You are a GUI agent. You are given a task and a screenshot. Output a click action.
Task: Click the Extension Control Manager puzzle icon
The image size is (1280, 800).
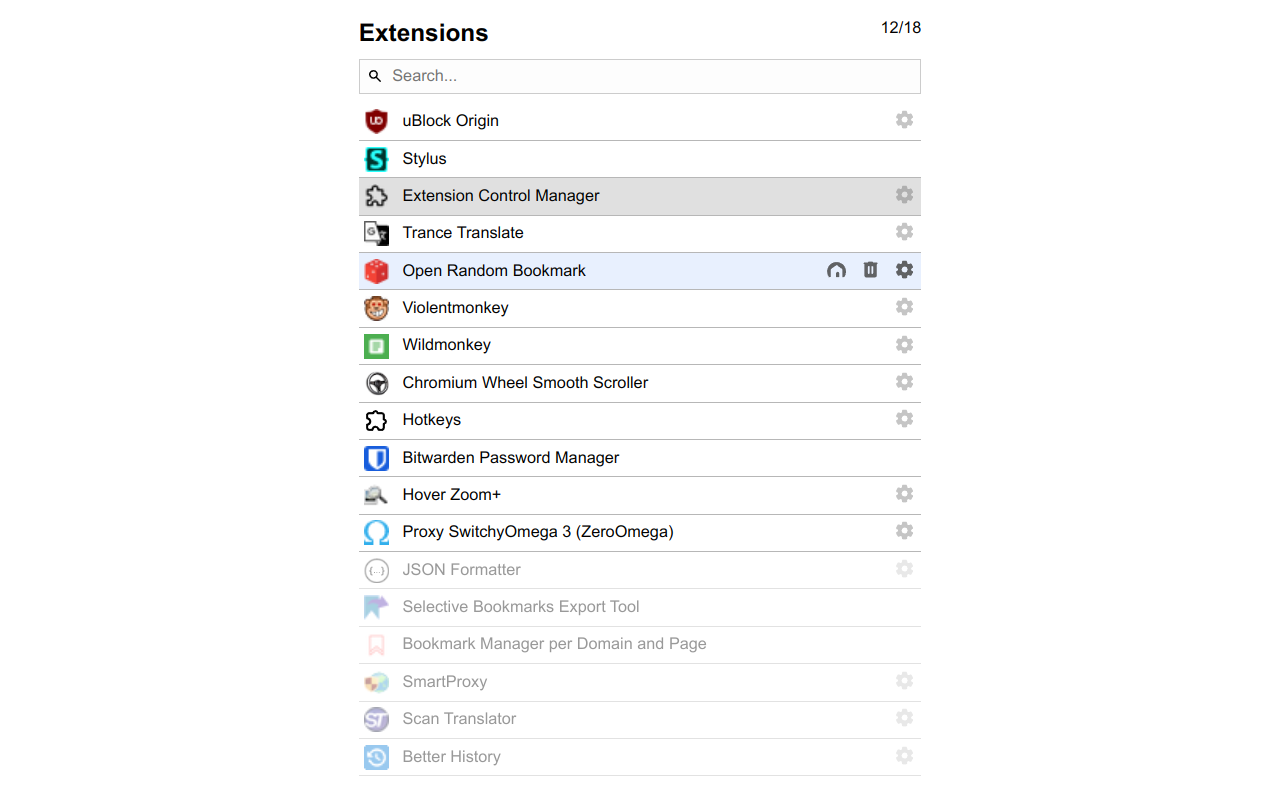[x=376, y=196]
